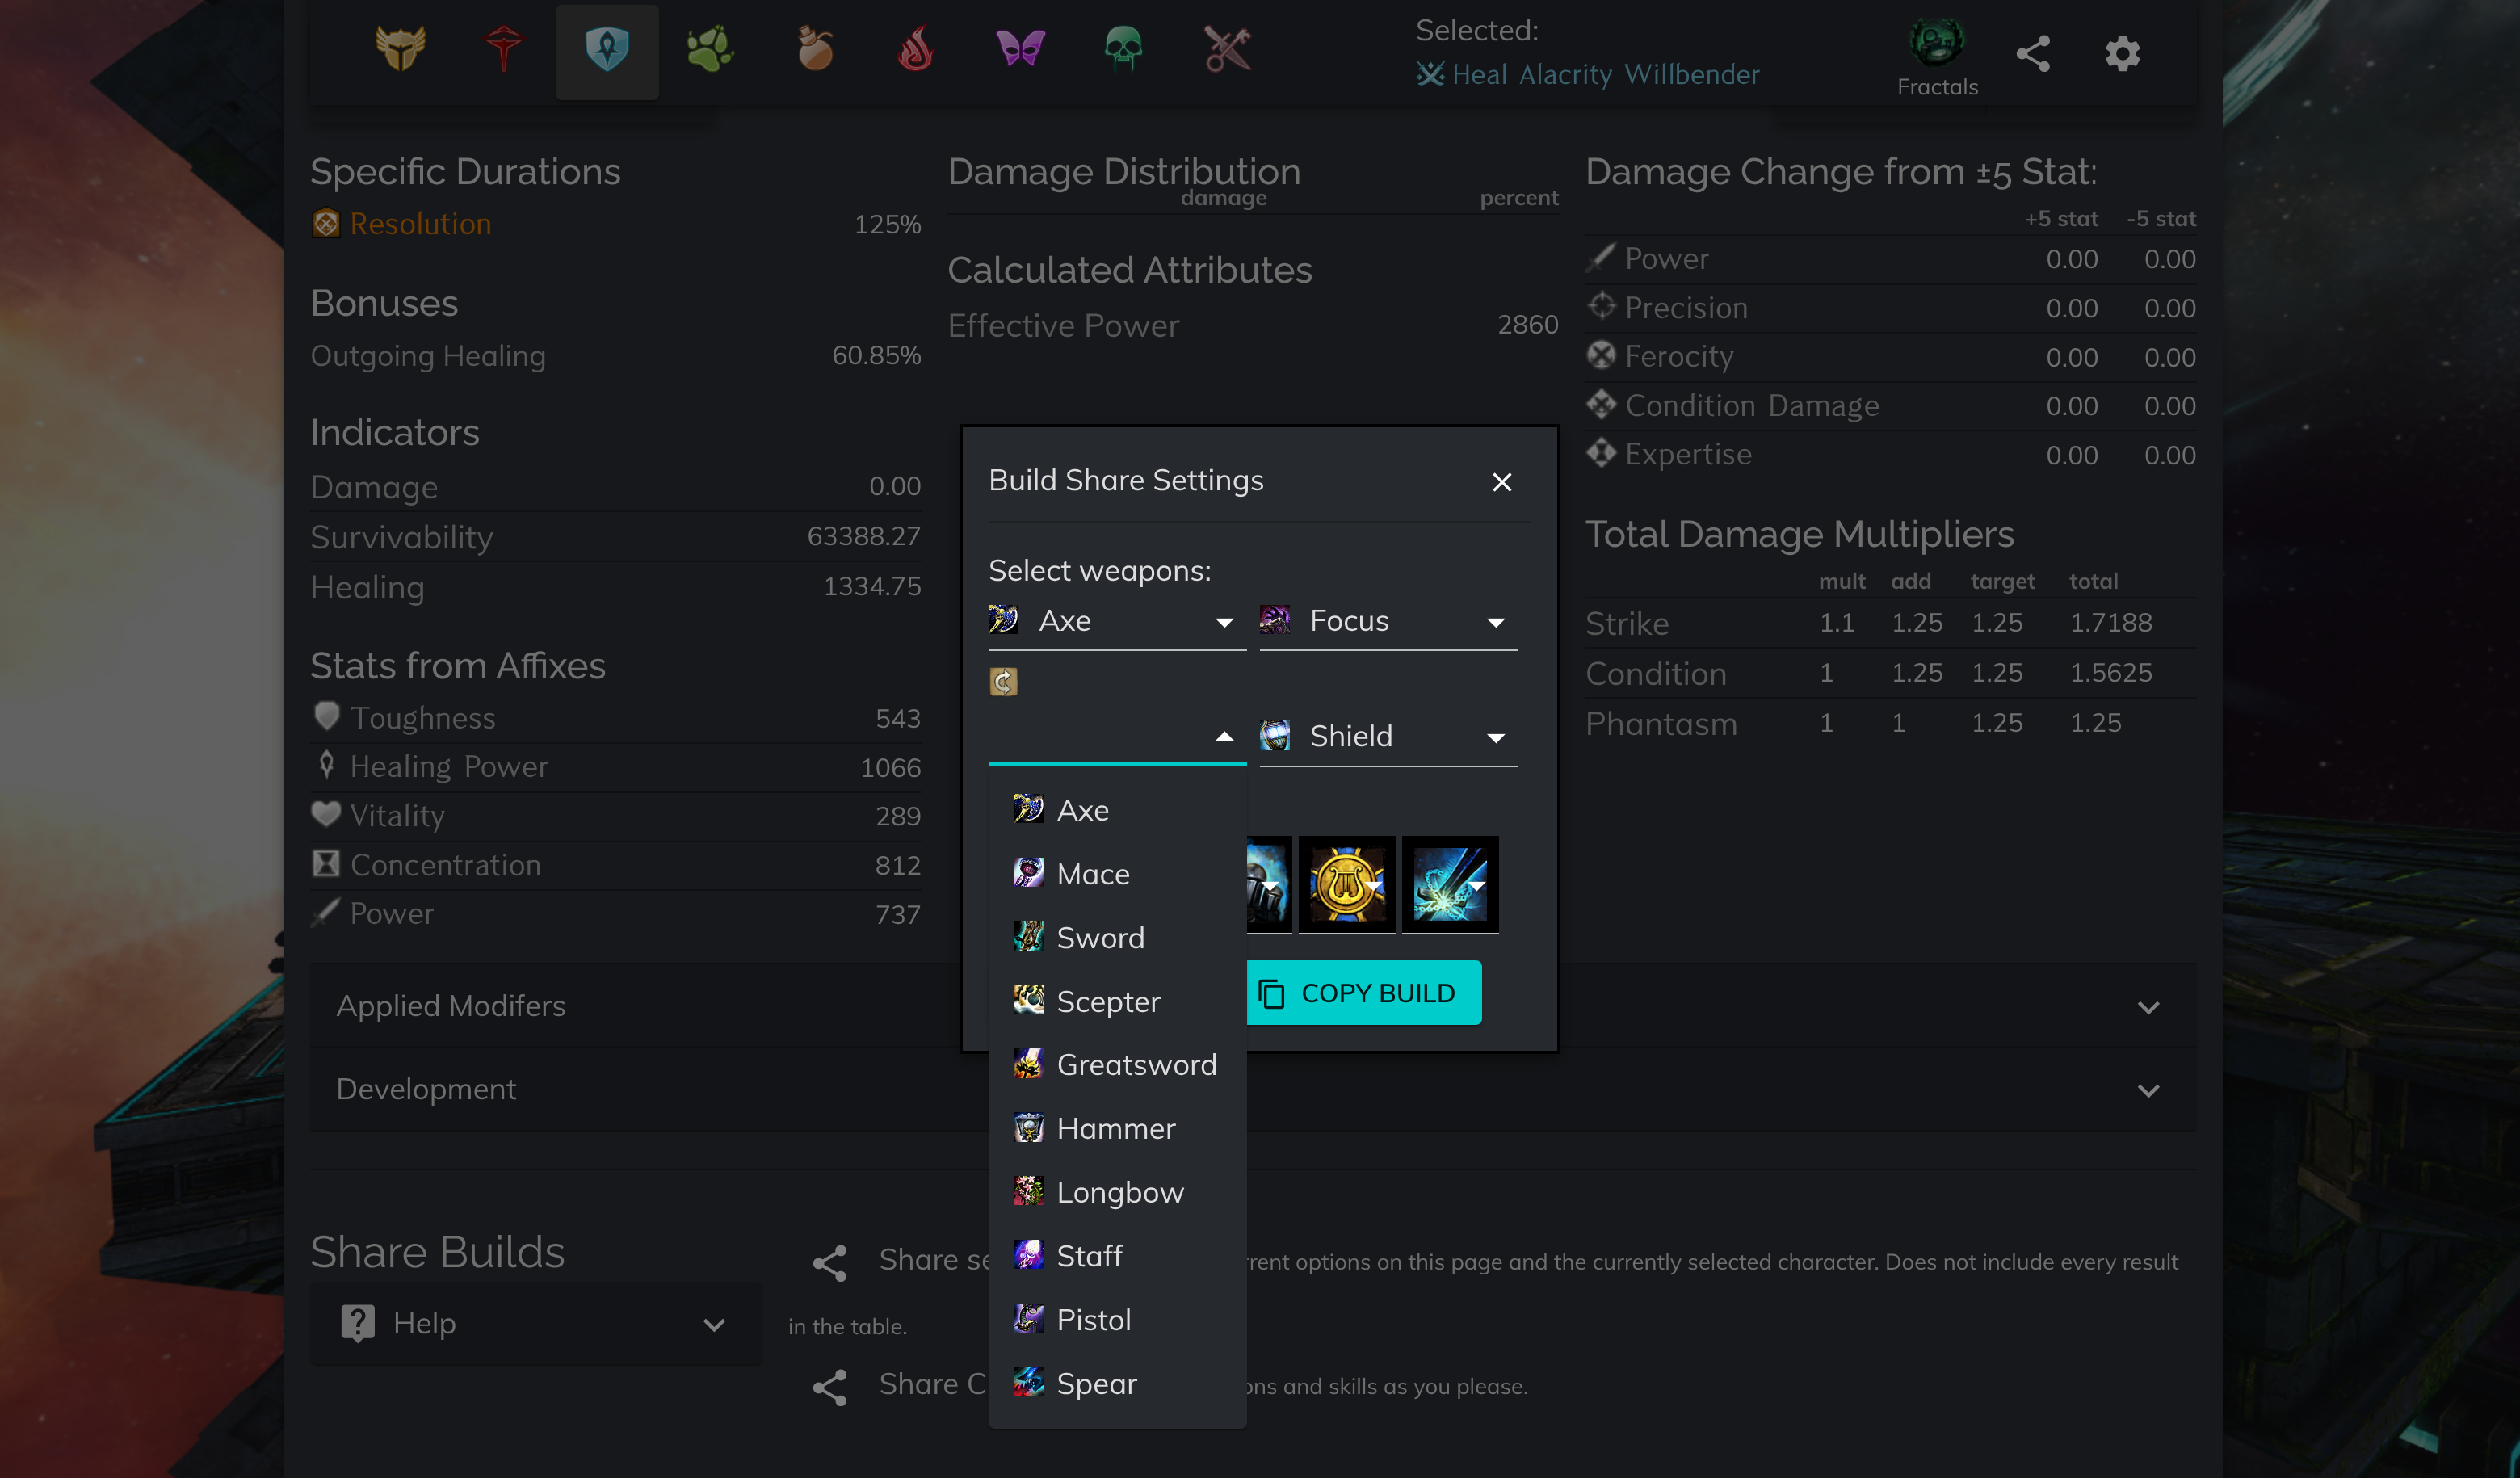The width and height of the screenshot is (2520, 1478).
Task: Select Mace from the weapon list
Action: pos(1092,873)
